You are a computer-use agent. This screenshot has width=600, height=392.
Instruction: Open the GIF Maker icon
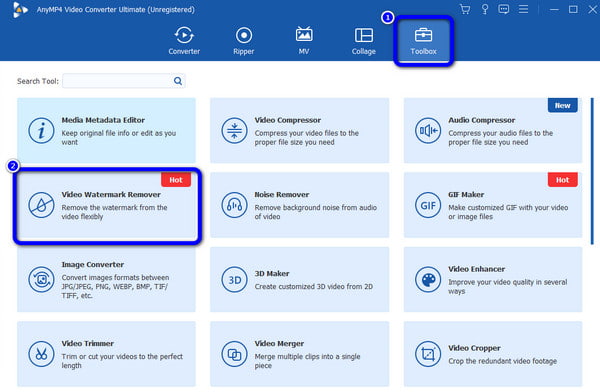point(428,205)
